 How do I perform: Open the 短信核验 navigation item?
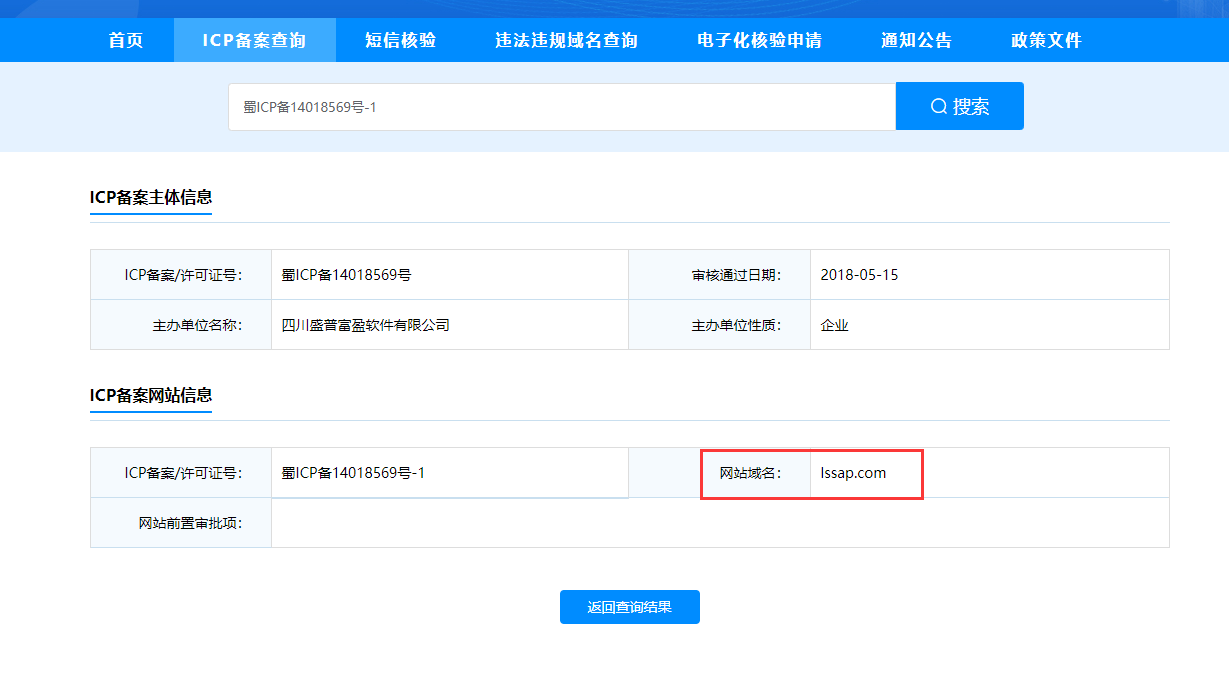400,41
